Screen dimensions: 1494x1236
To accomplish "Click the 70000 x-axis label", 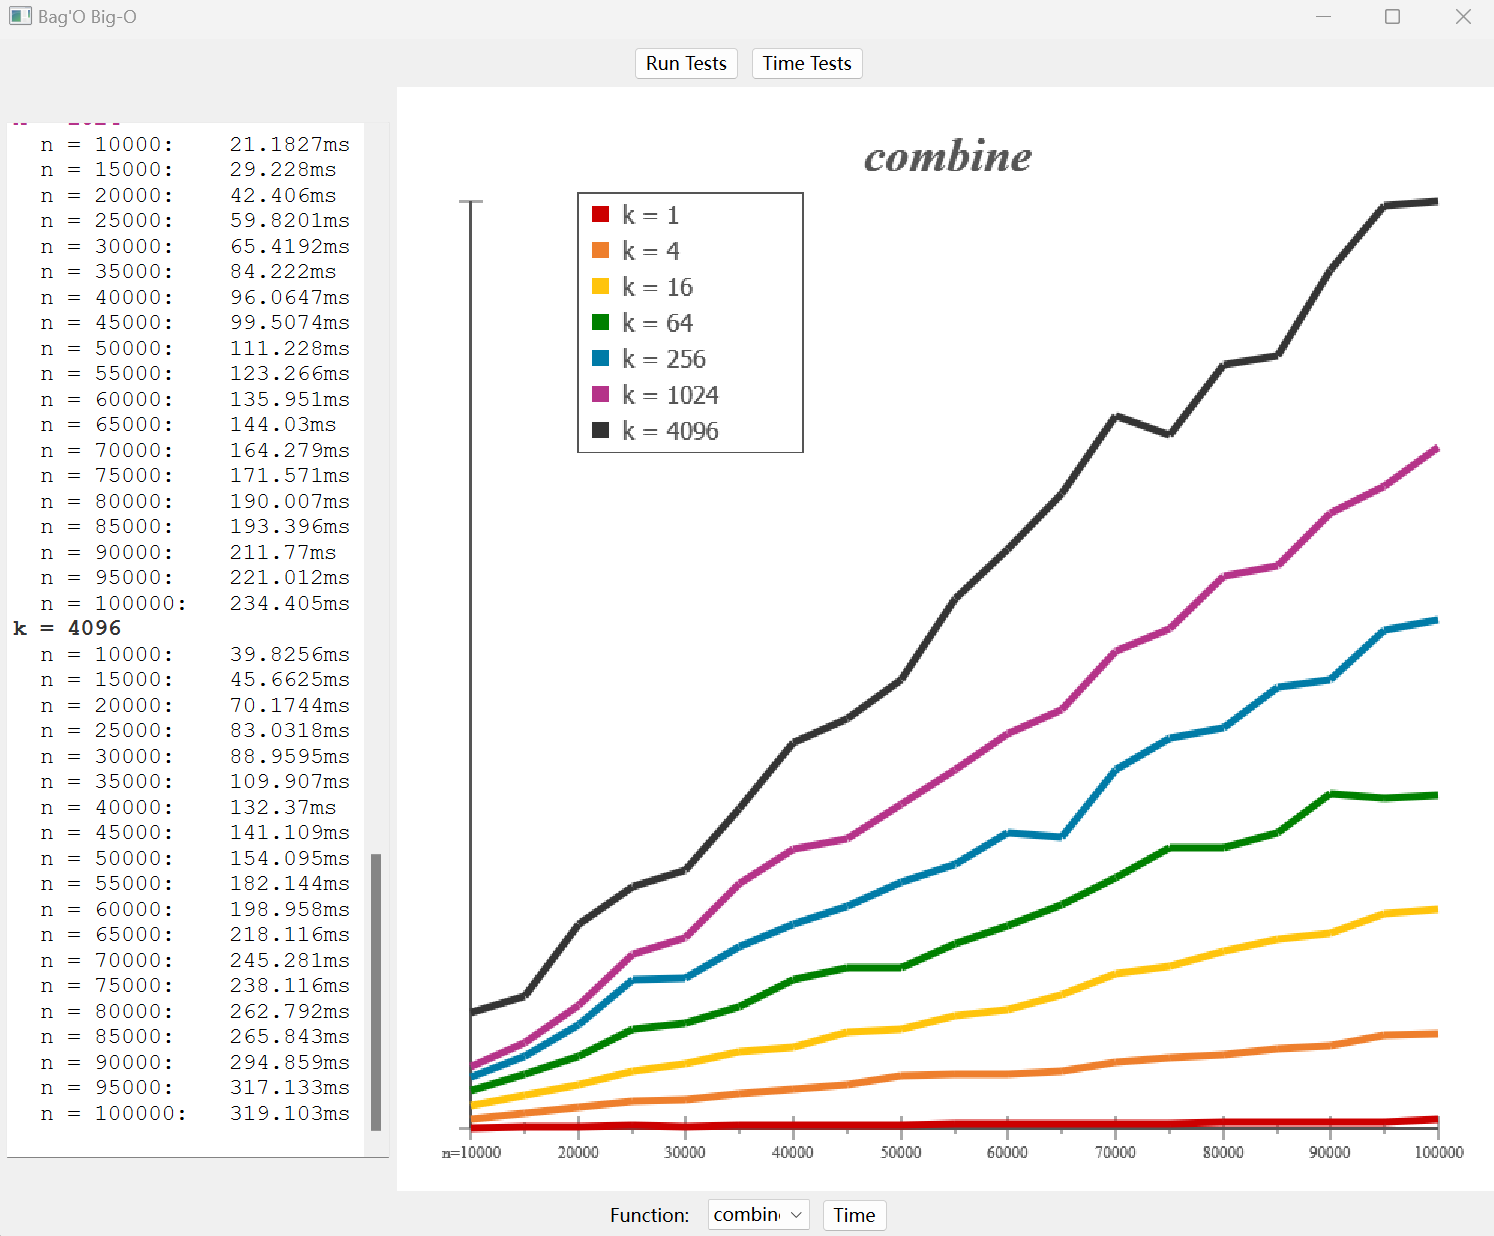I will point(1115,1152).
